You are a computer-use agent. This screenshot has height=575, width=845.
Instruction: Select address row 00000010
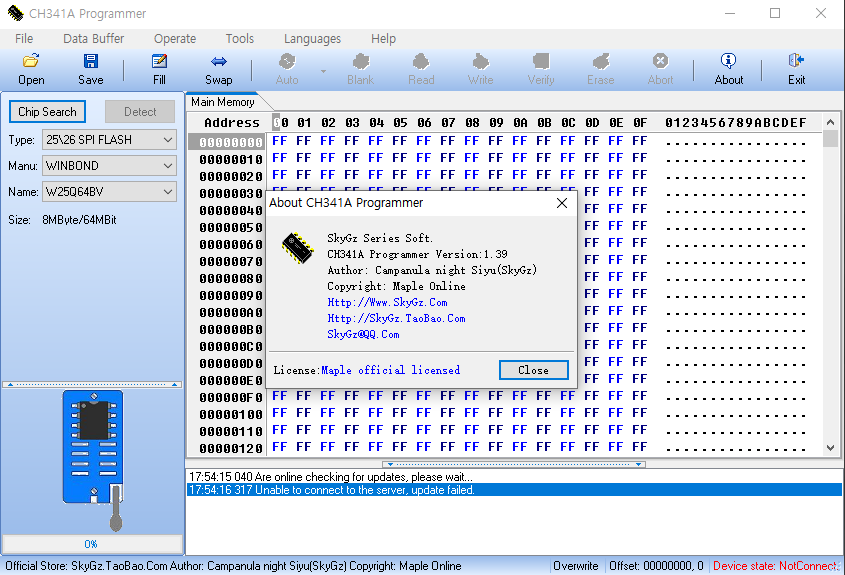(x=231, y=160)
